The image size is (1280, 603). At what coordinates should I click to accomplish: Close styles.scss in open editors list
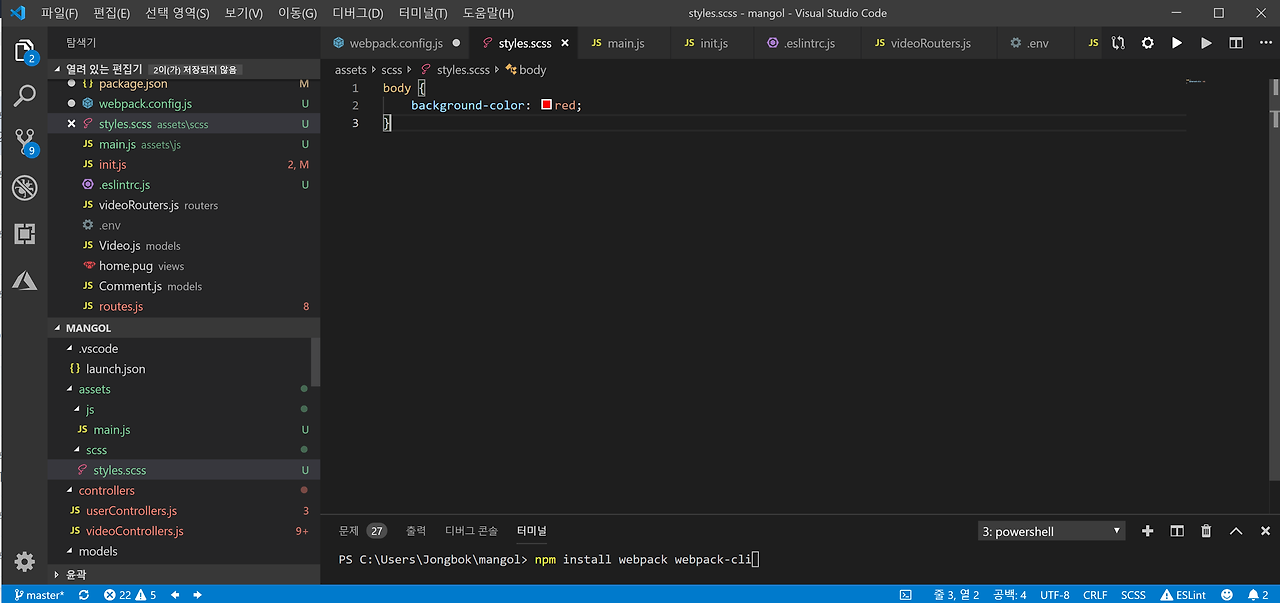(71, 124)
